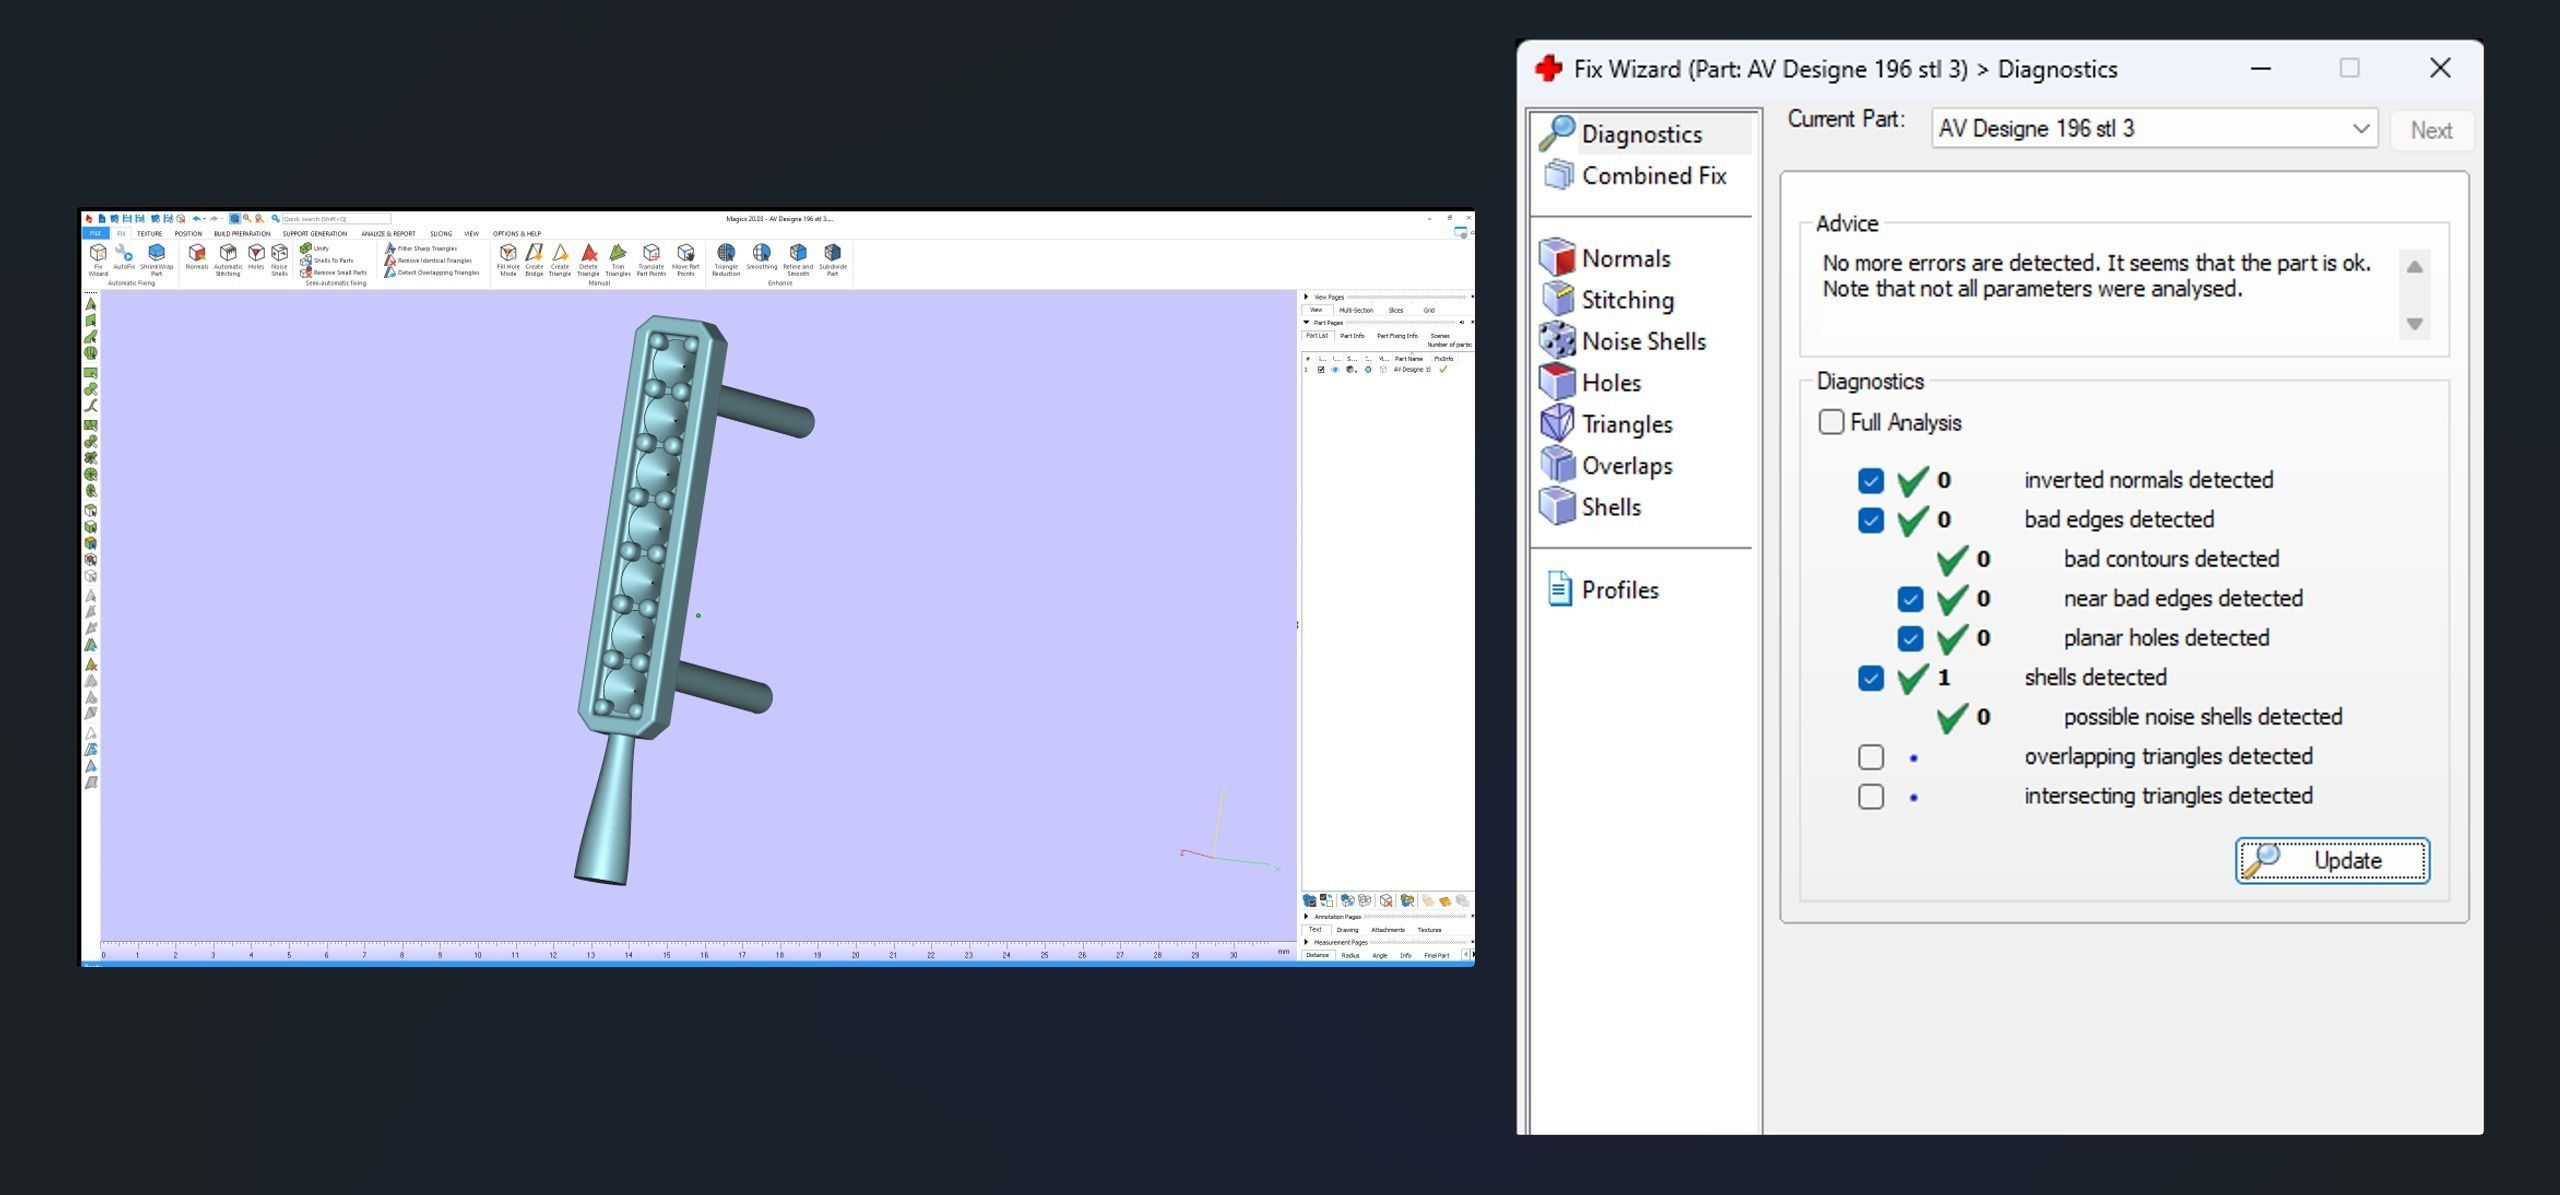The image size is (2560, 1195).
Task: Open the Overlaps page in Fix Wizard
Action: 1626,465
